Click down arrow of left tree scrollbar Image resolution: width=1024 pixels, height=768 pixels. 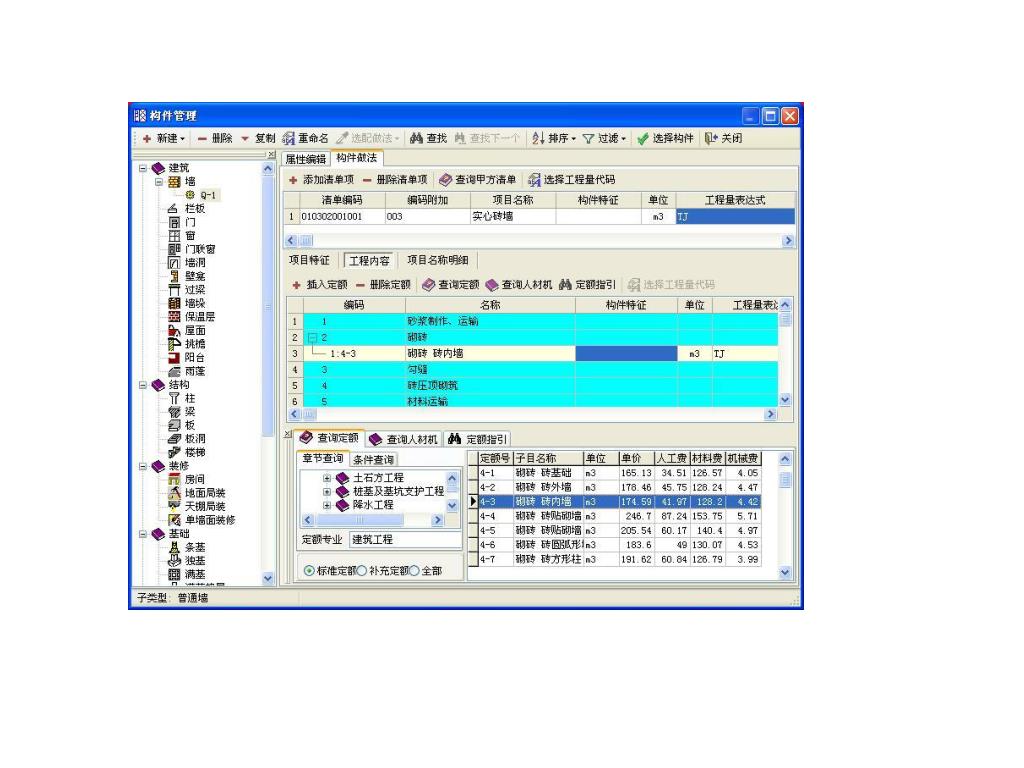268,578
